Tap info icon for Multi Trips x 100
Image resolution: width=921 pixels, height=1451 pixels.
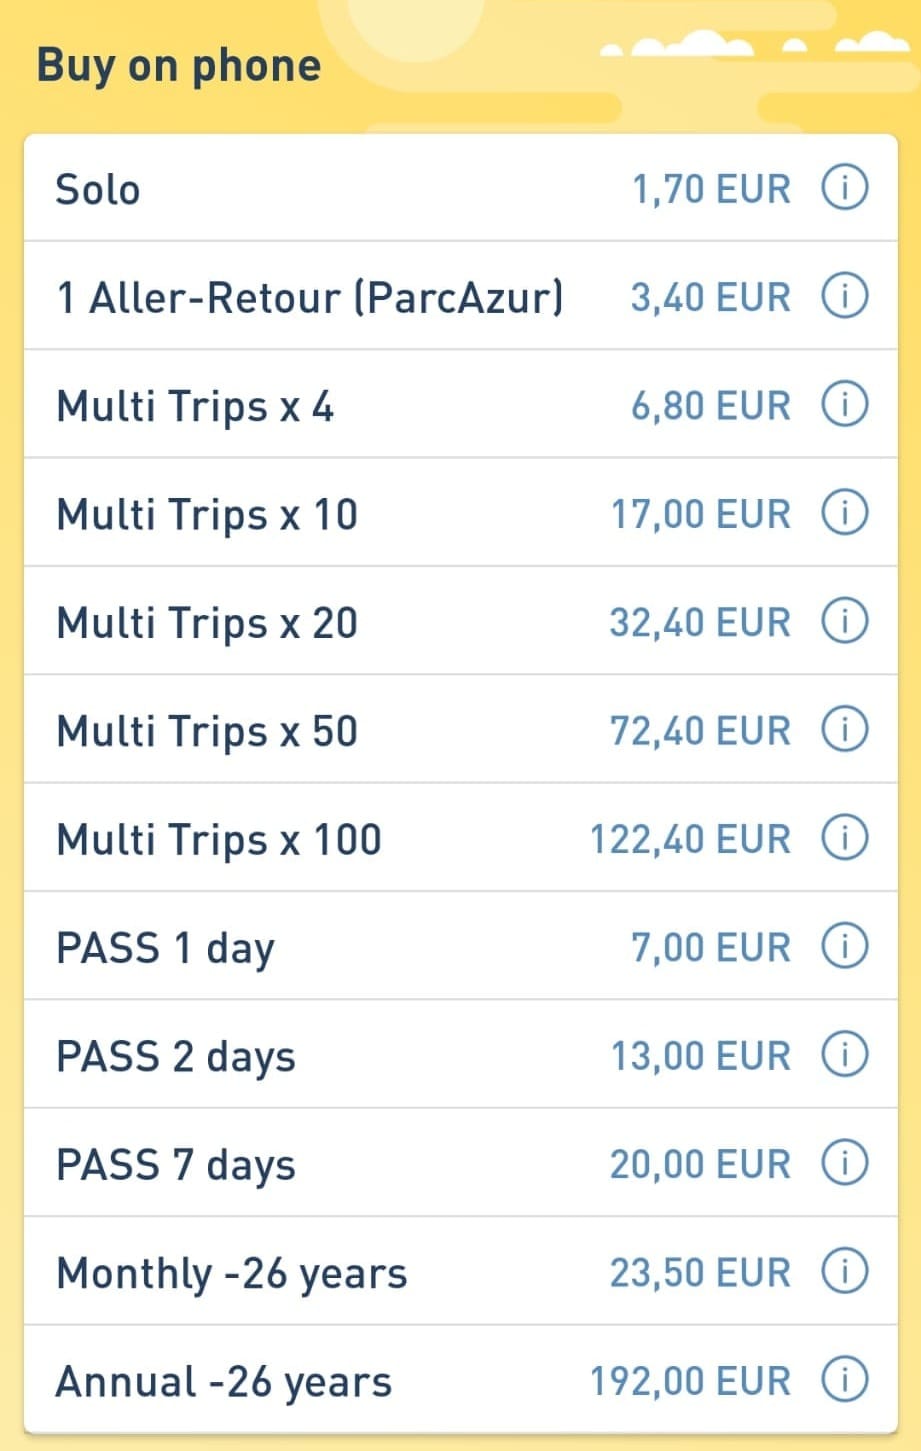(844, 838)
